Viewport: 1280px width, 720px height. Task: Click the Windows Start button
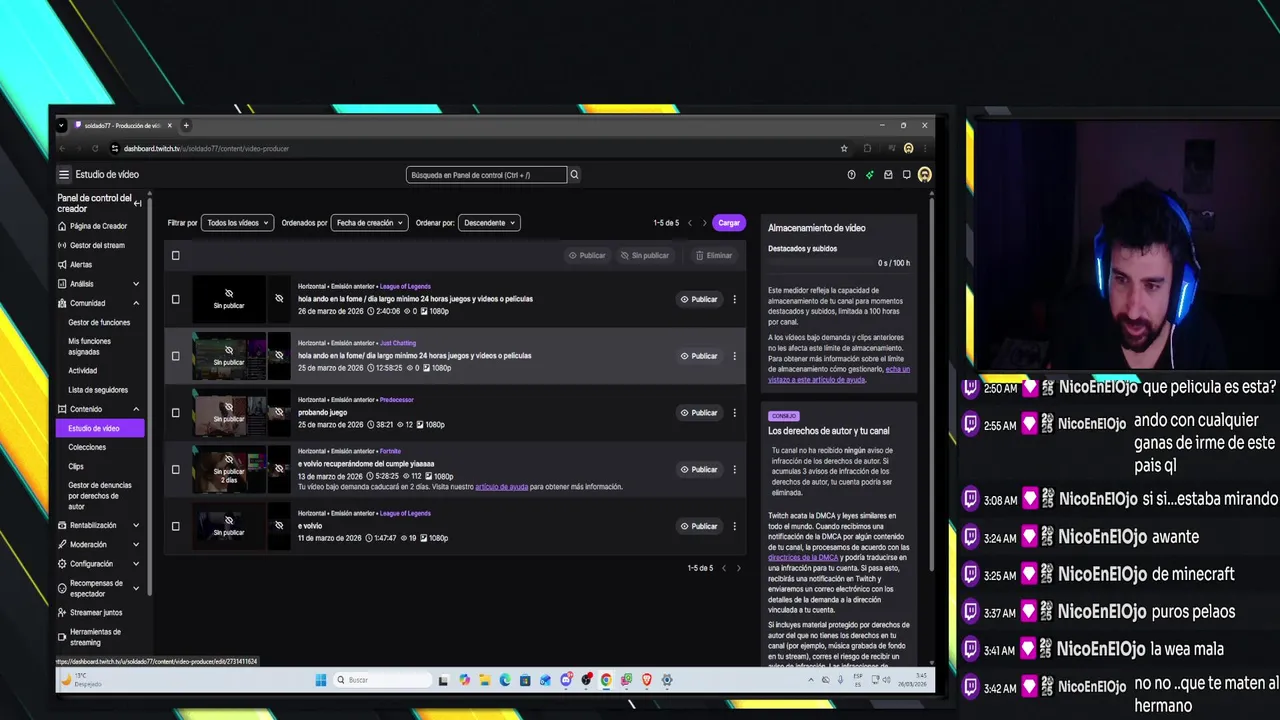pos(321,680)
